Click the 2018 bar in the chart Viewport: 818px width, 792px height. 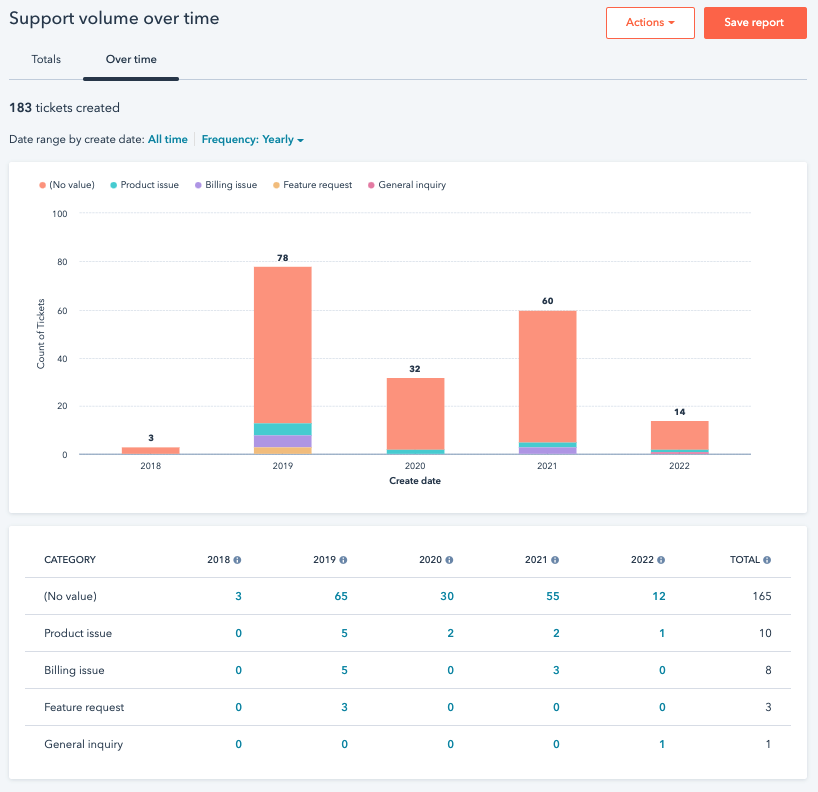coord(151,450)
